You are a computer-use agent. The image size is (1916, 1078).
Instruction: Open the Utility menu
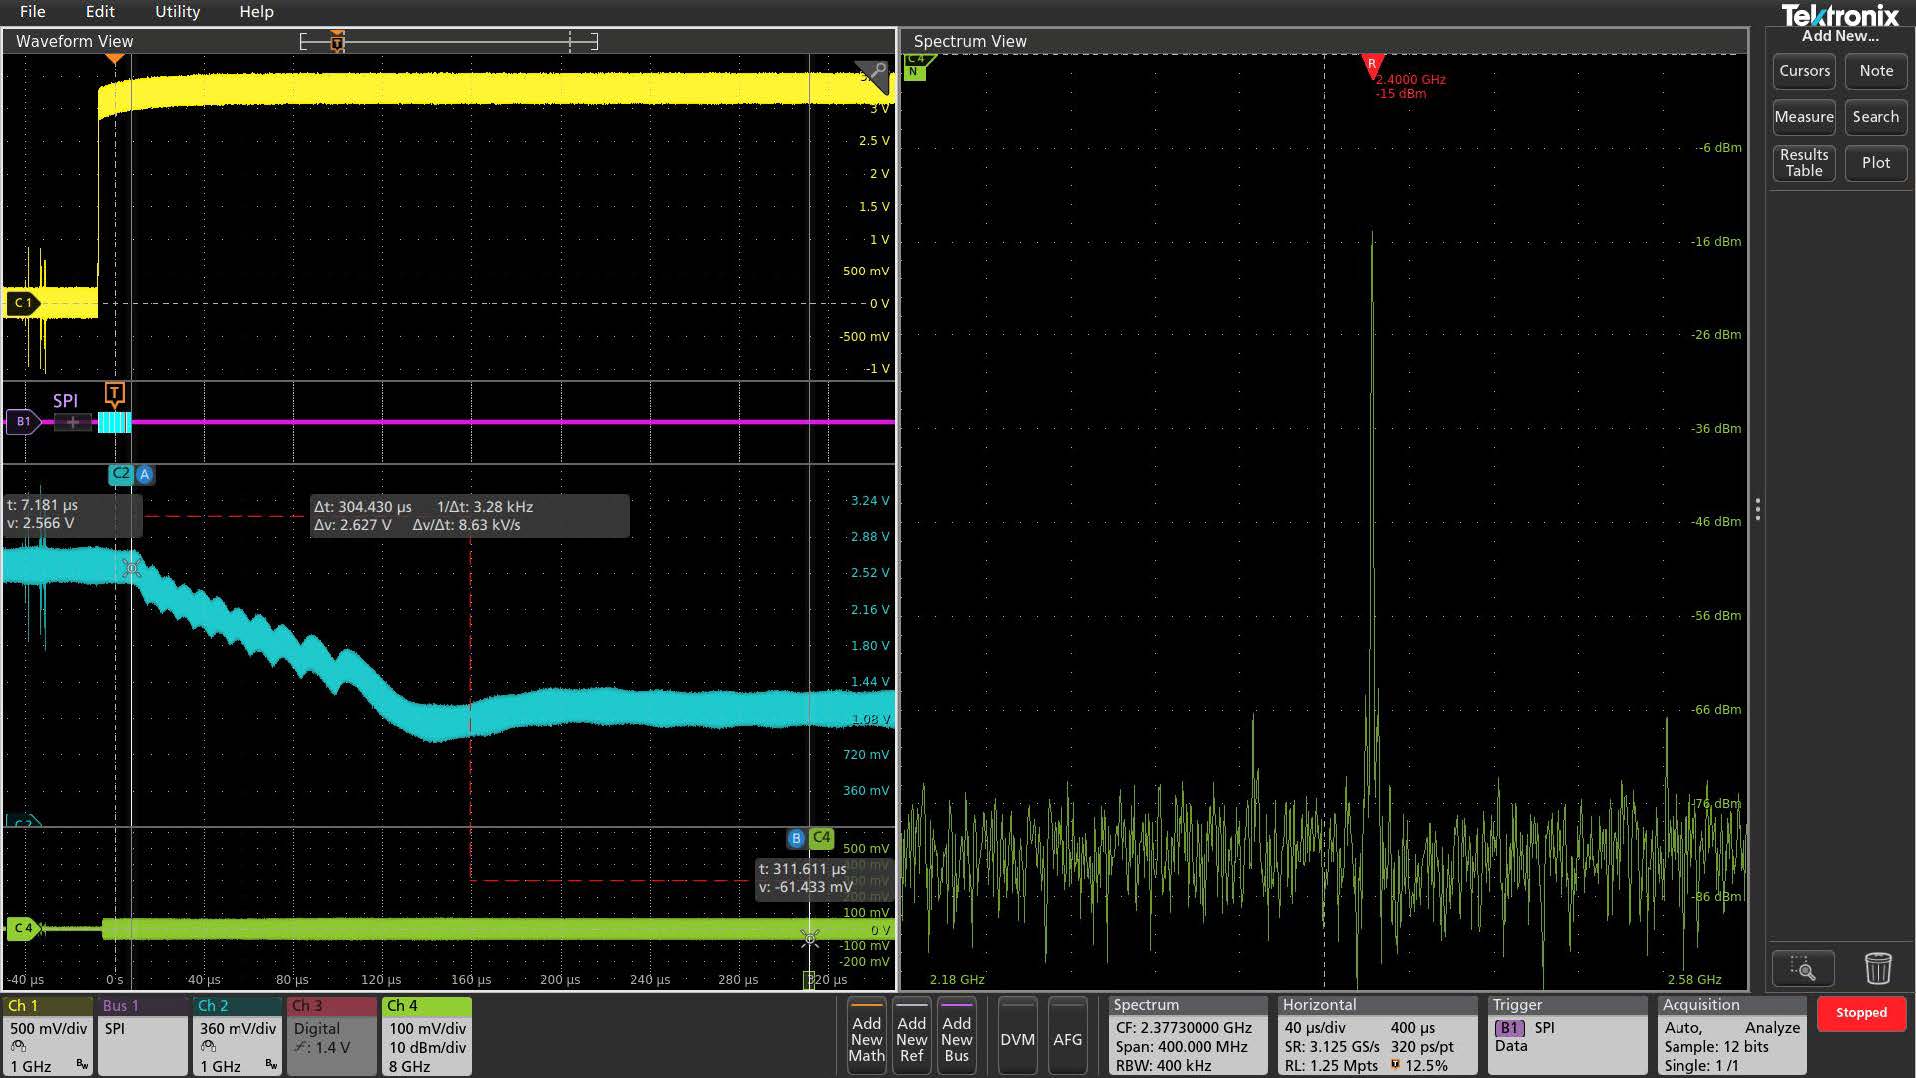pyautogui.click(x=177, y=12)
